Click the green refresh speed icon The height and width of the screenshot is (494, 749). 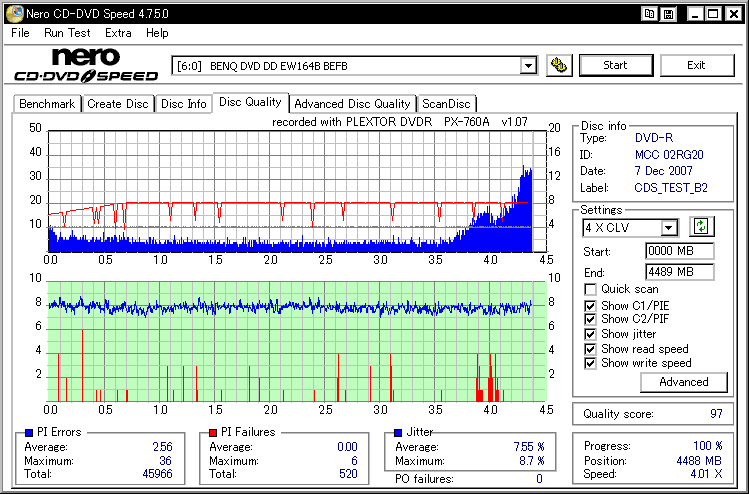point(701,227)
